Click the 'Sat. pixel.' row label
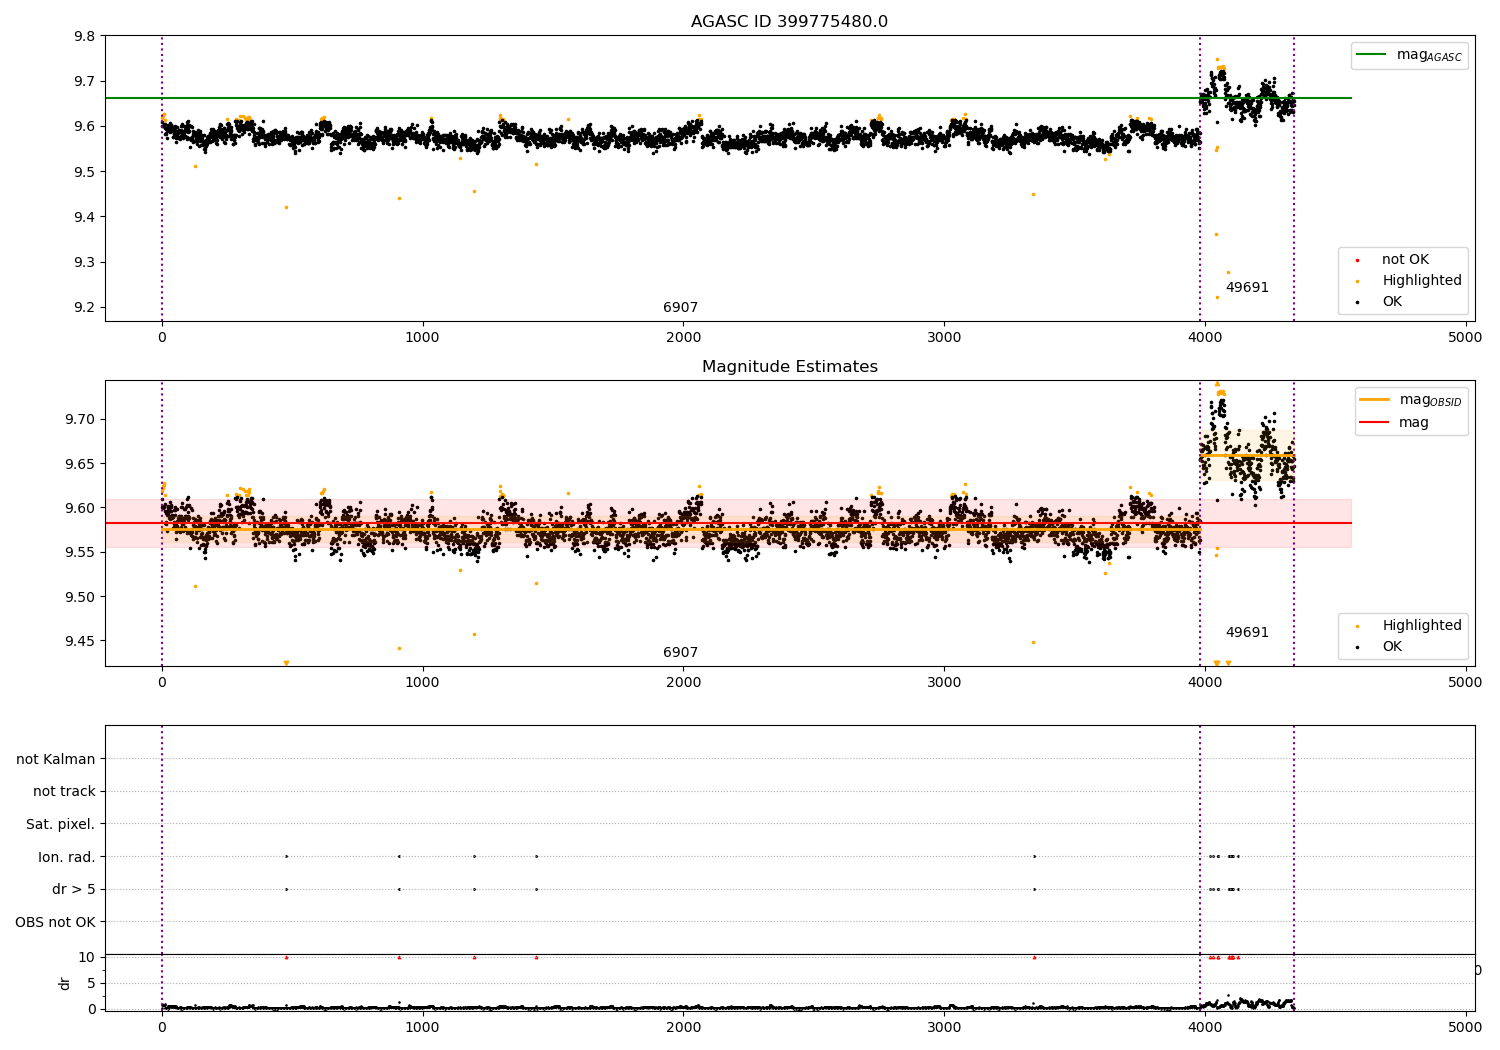1500x1050 pixels. click(61, 825)
